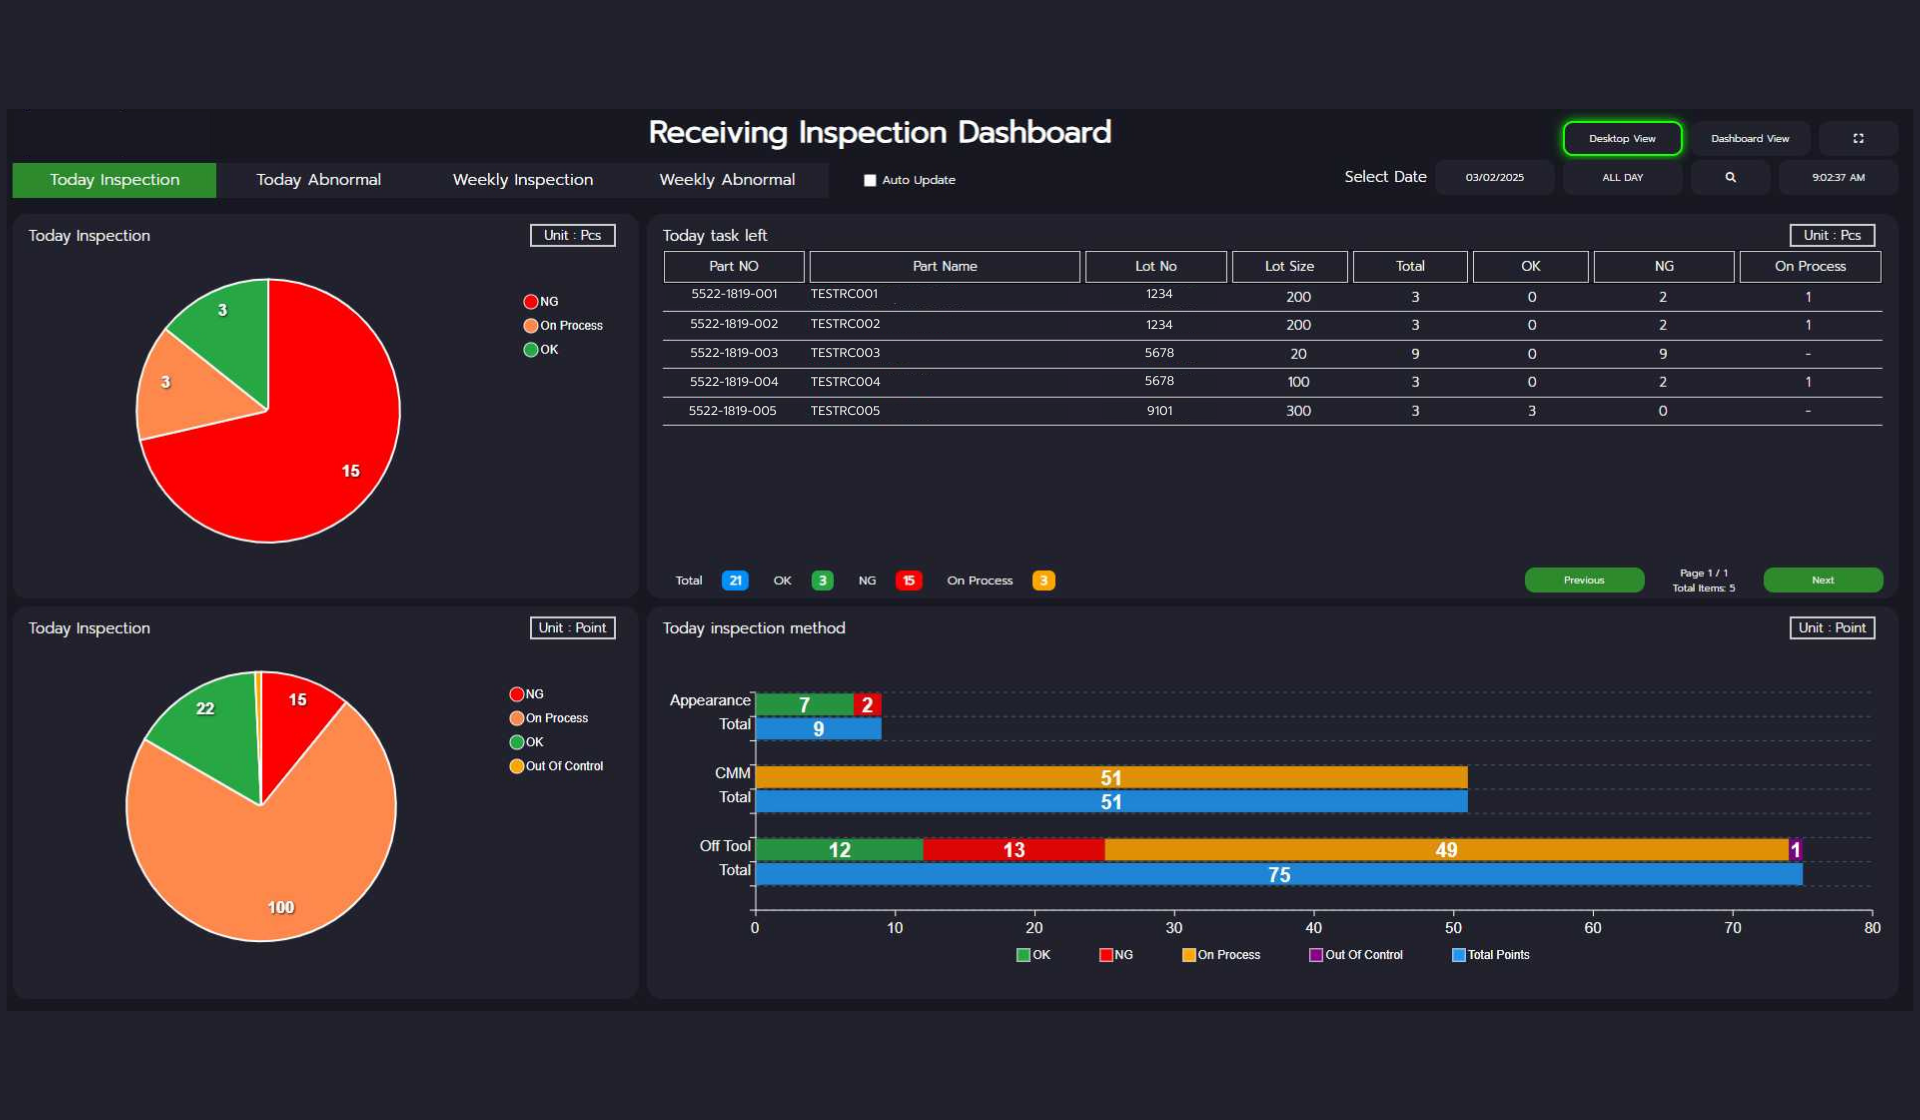Click the OK legend square under bar chart

pyautogui.click(x=1023, y=955)
